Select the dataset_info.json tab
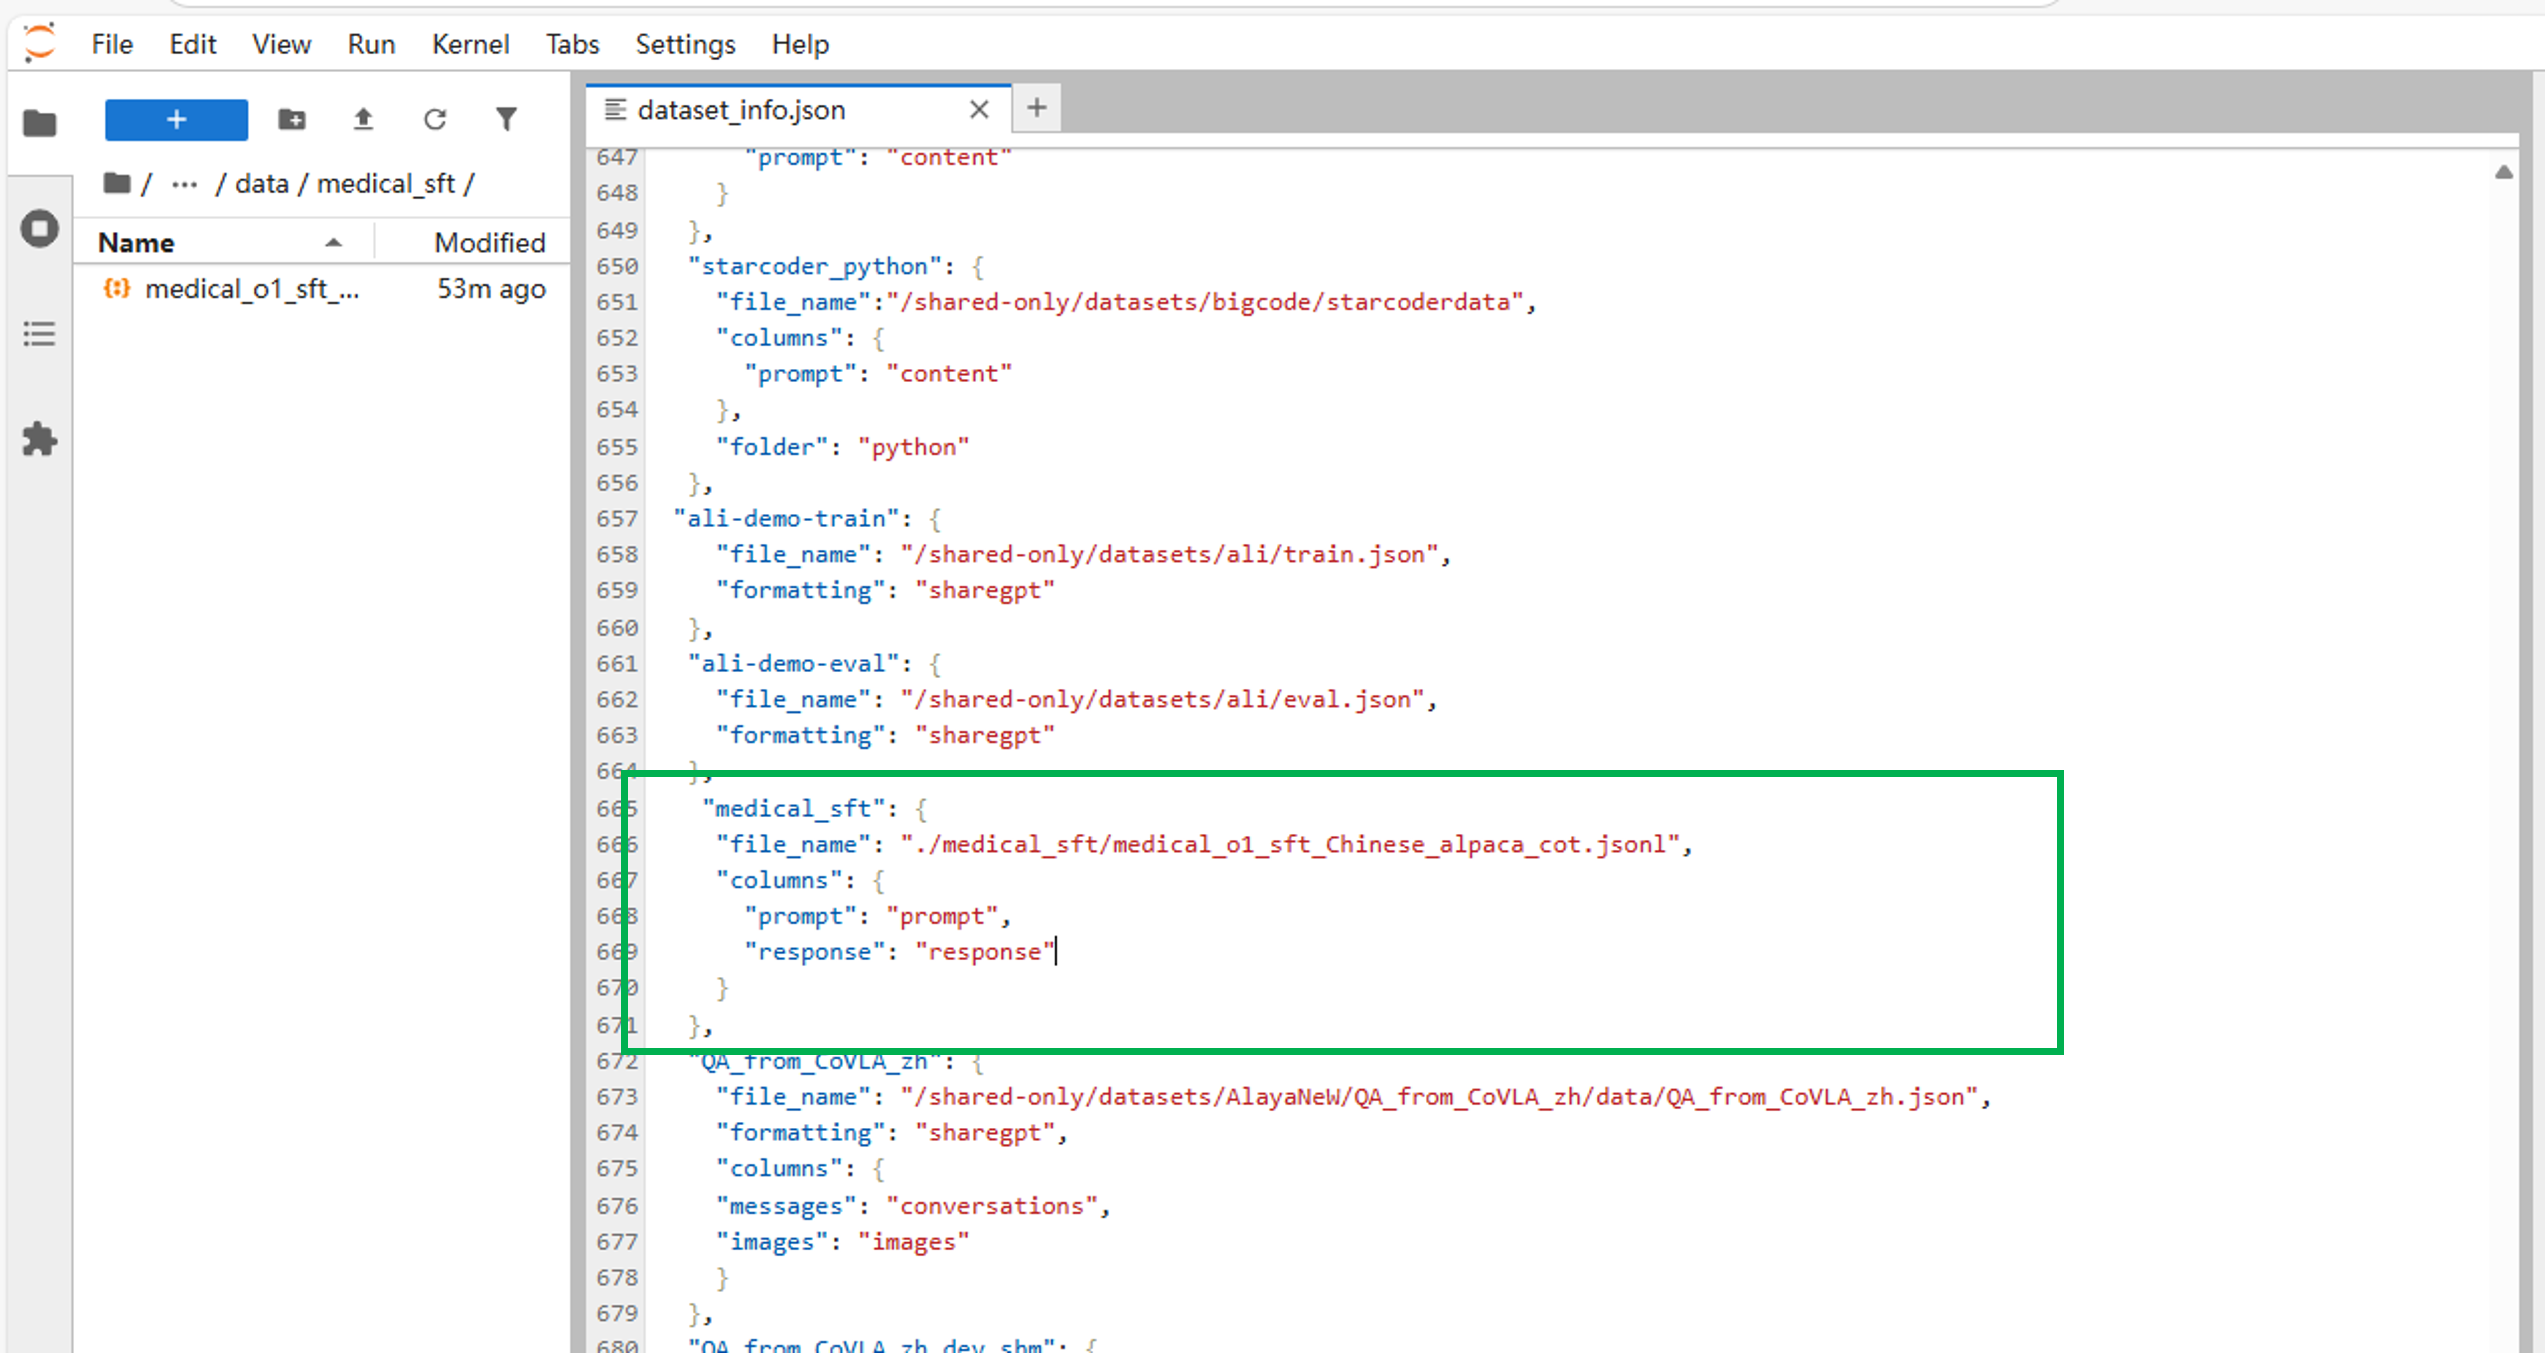The image size is (2545, 1353). pyautogui.click(x=740, y=110)
